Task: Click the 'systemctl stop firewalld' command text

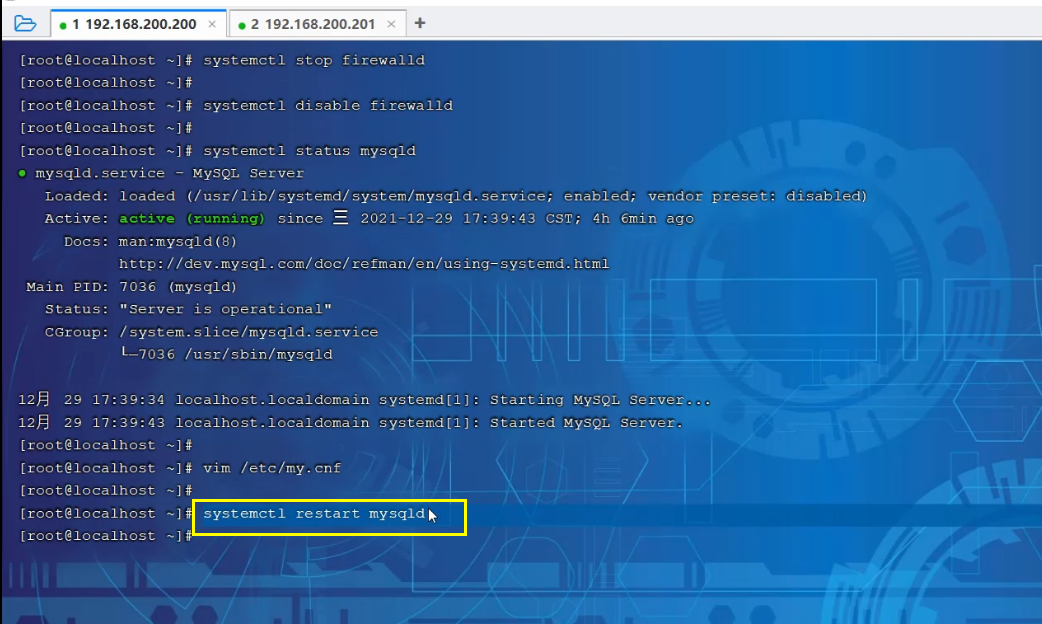Action: [314, 60]
